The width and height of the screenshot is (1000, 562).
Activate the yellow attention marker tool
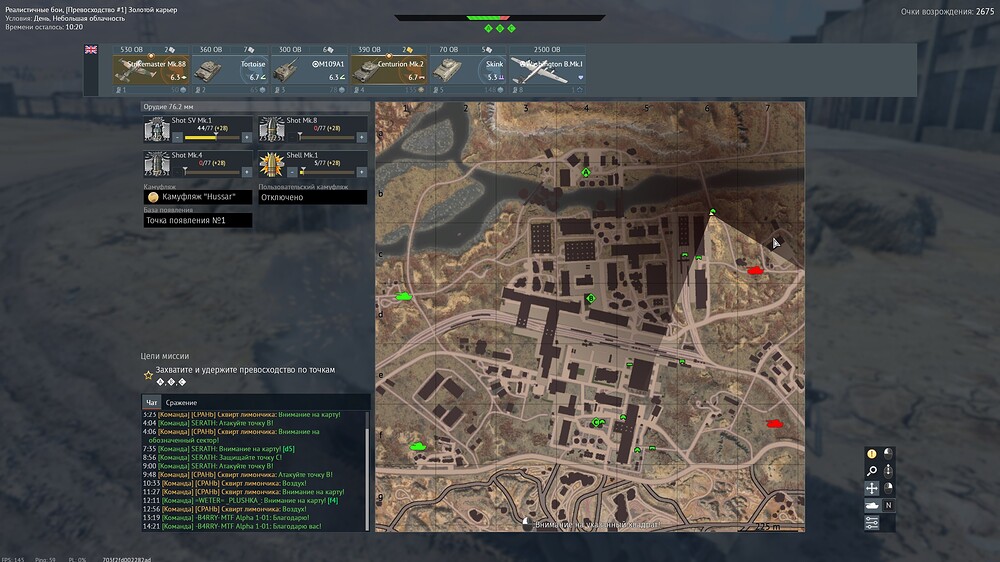872,454
